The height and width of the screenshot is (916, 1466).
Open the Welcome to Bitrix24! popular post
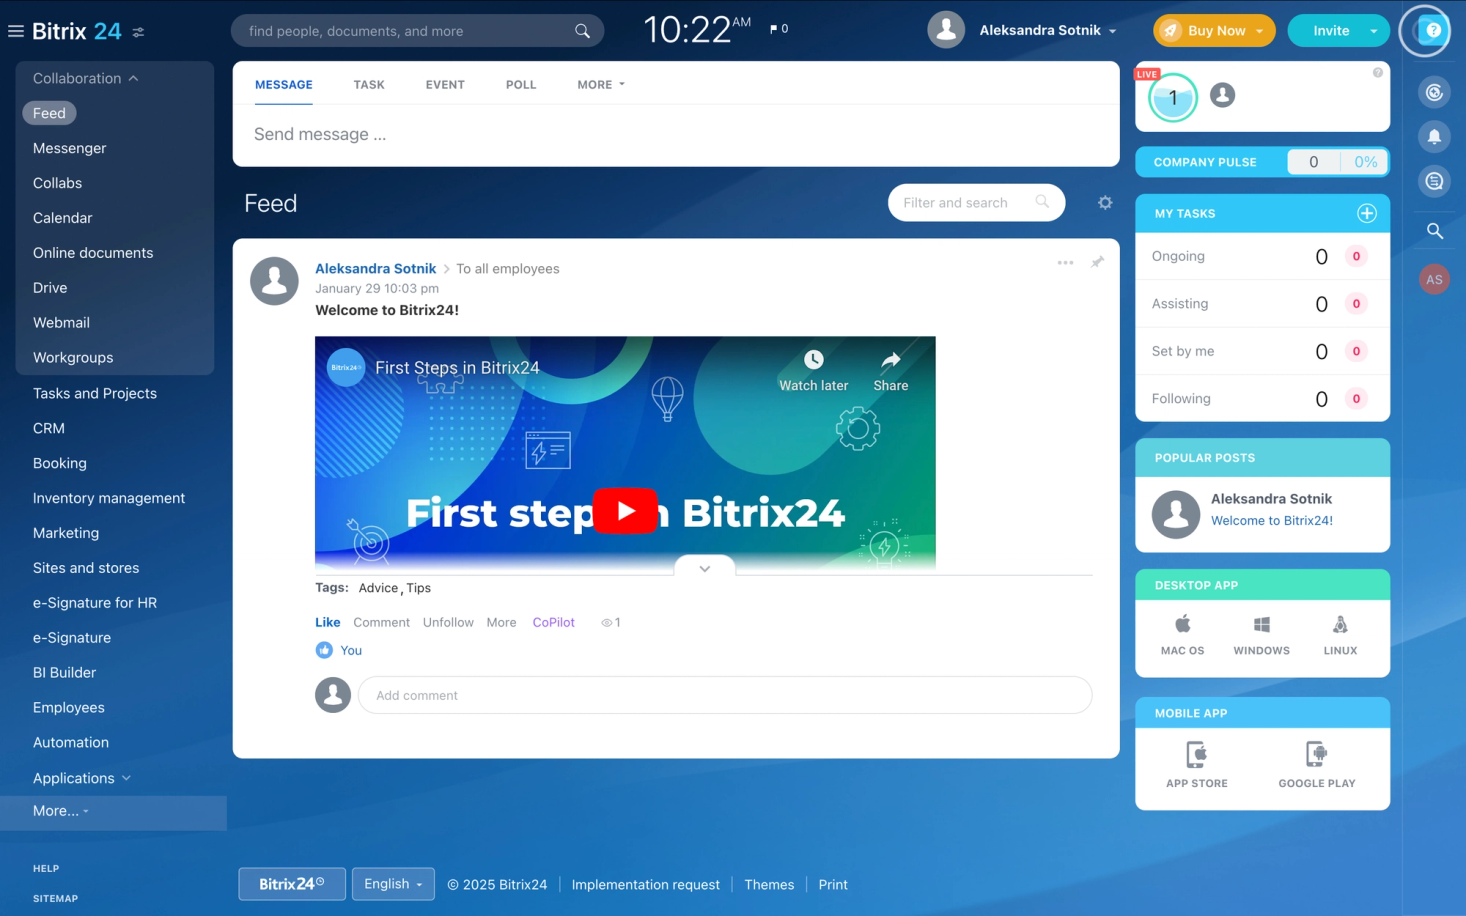click(1271, 521)
